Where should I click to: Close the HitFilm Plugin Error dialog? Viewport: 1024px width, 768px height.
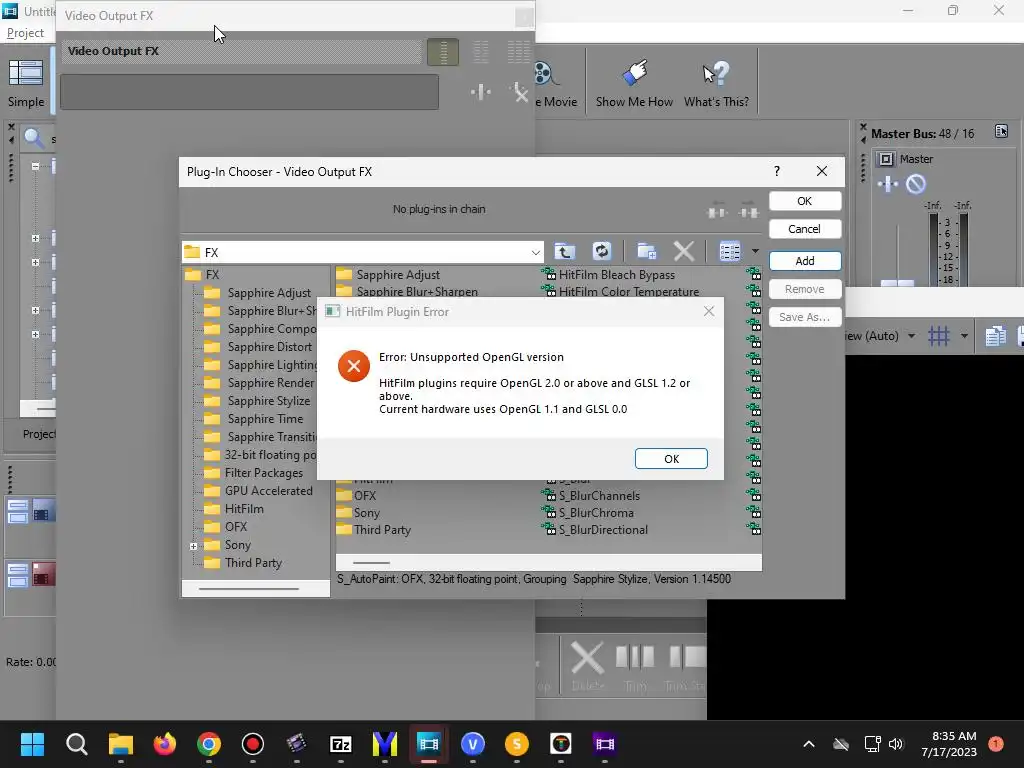[709, 312]
